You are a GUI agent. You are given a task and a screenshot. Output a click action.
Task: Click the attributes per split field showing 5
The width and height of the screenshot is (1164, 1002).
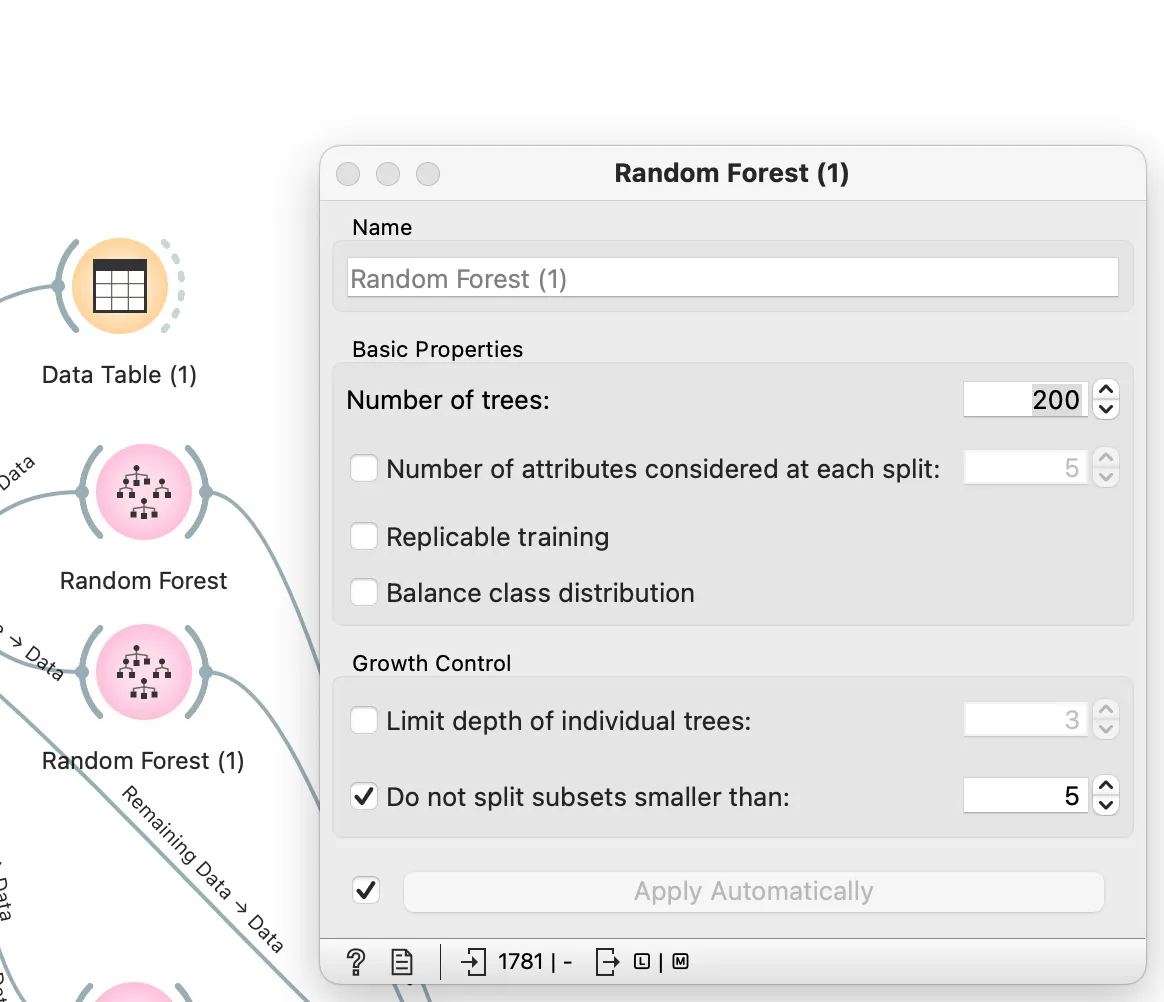tap(1026, 468)
